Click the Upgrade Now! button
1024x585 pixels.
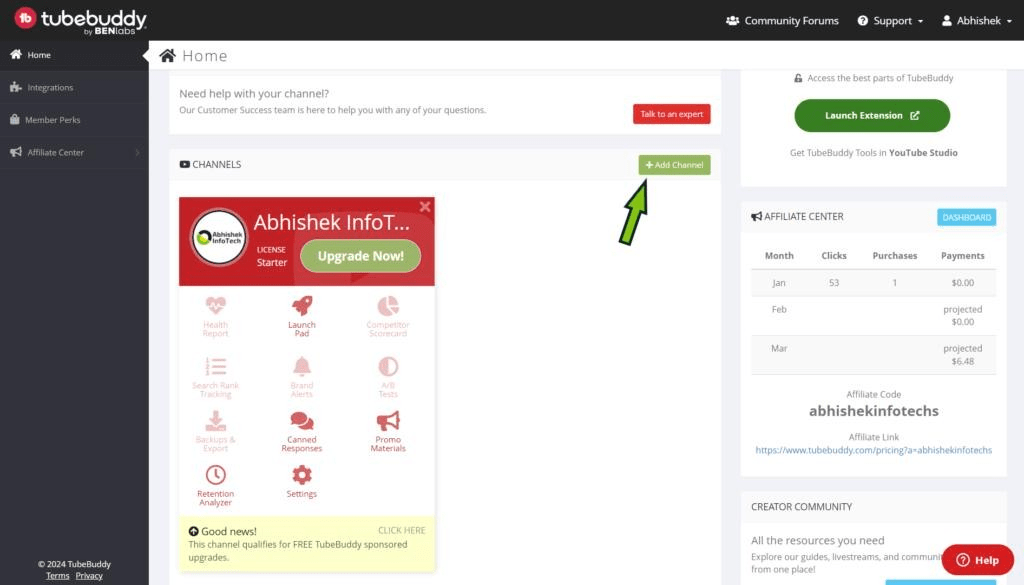coord(360,256)
